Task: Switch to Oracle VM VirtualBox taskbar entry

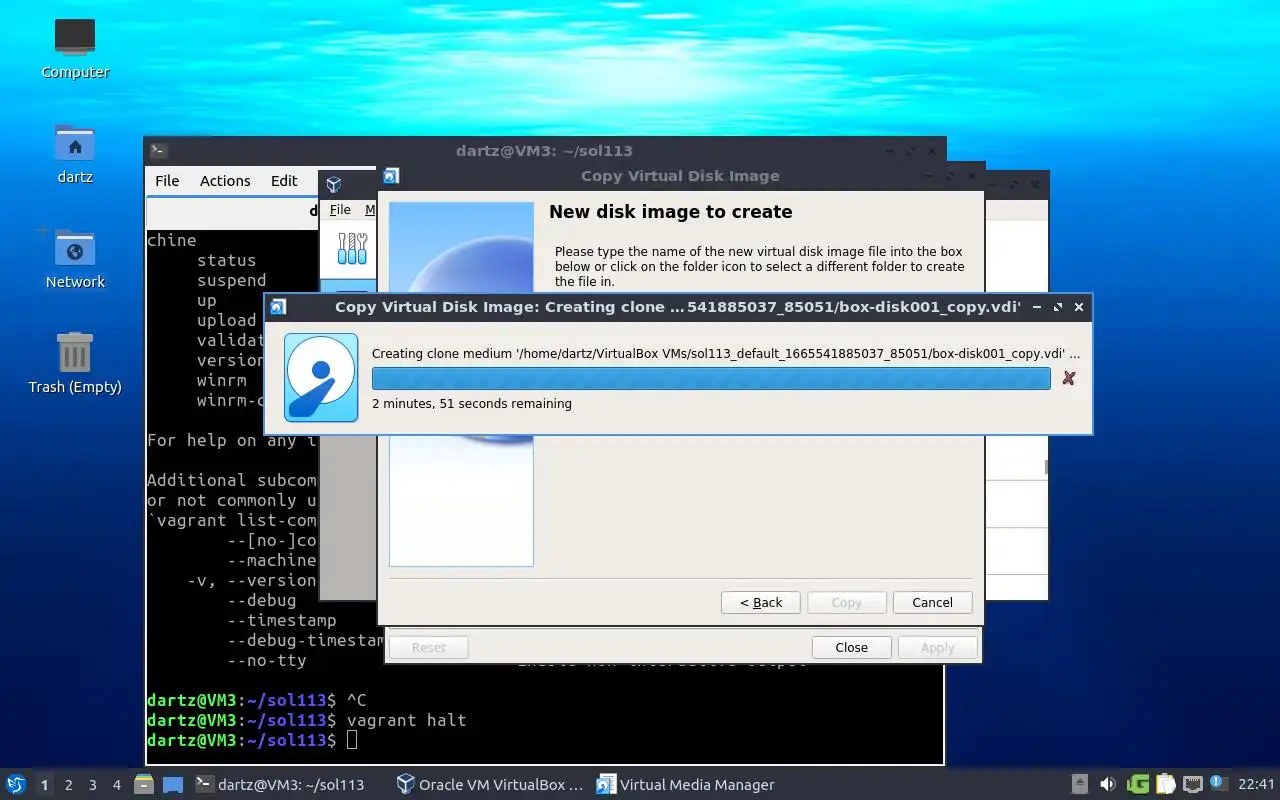Action: pos(490,785)
